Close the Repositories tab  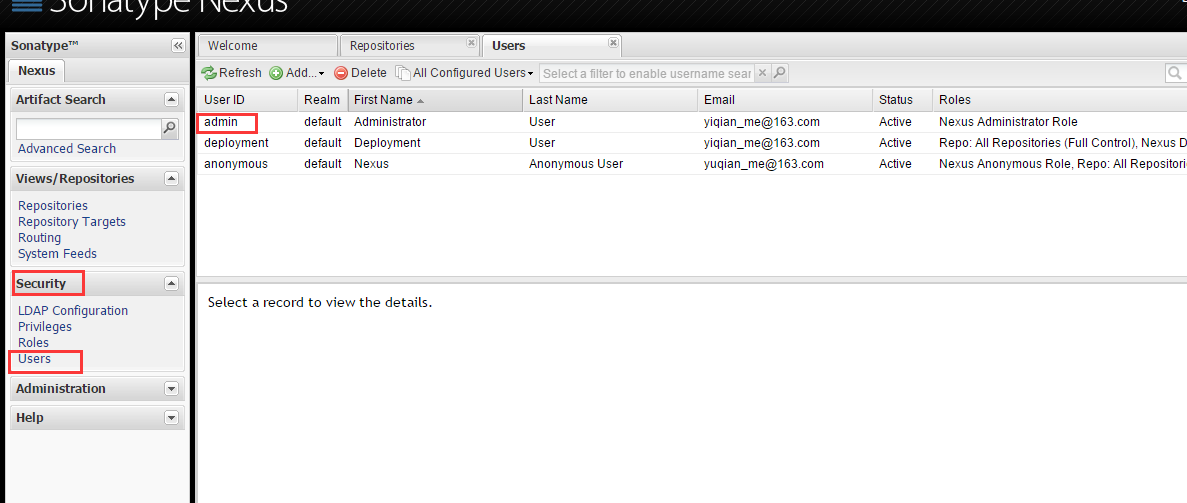click(471, 43)
